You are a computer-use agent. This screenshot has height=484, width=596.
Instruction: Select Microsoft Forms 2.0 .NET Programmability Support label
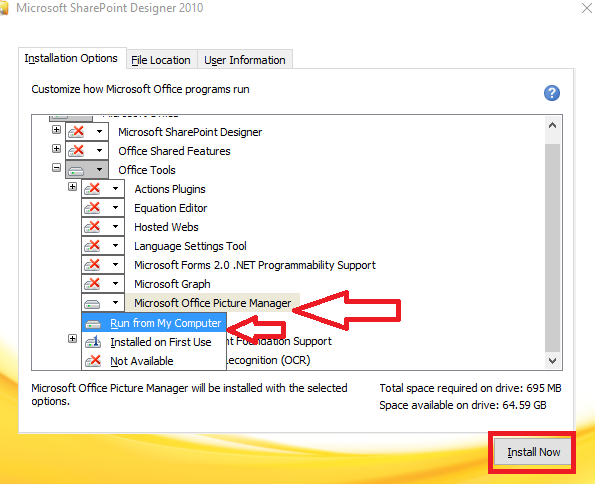tap(255, 265)
